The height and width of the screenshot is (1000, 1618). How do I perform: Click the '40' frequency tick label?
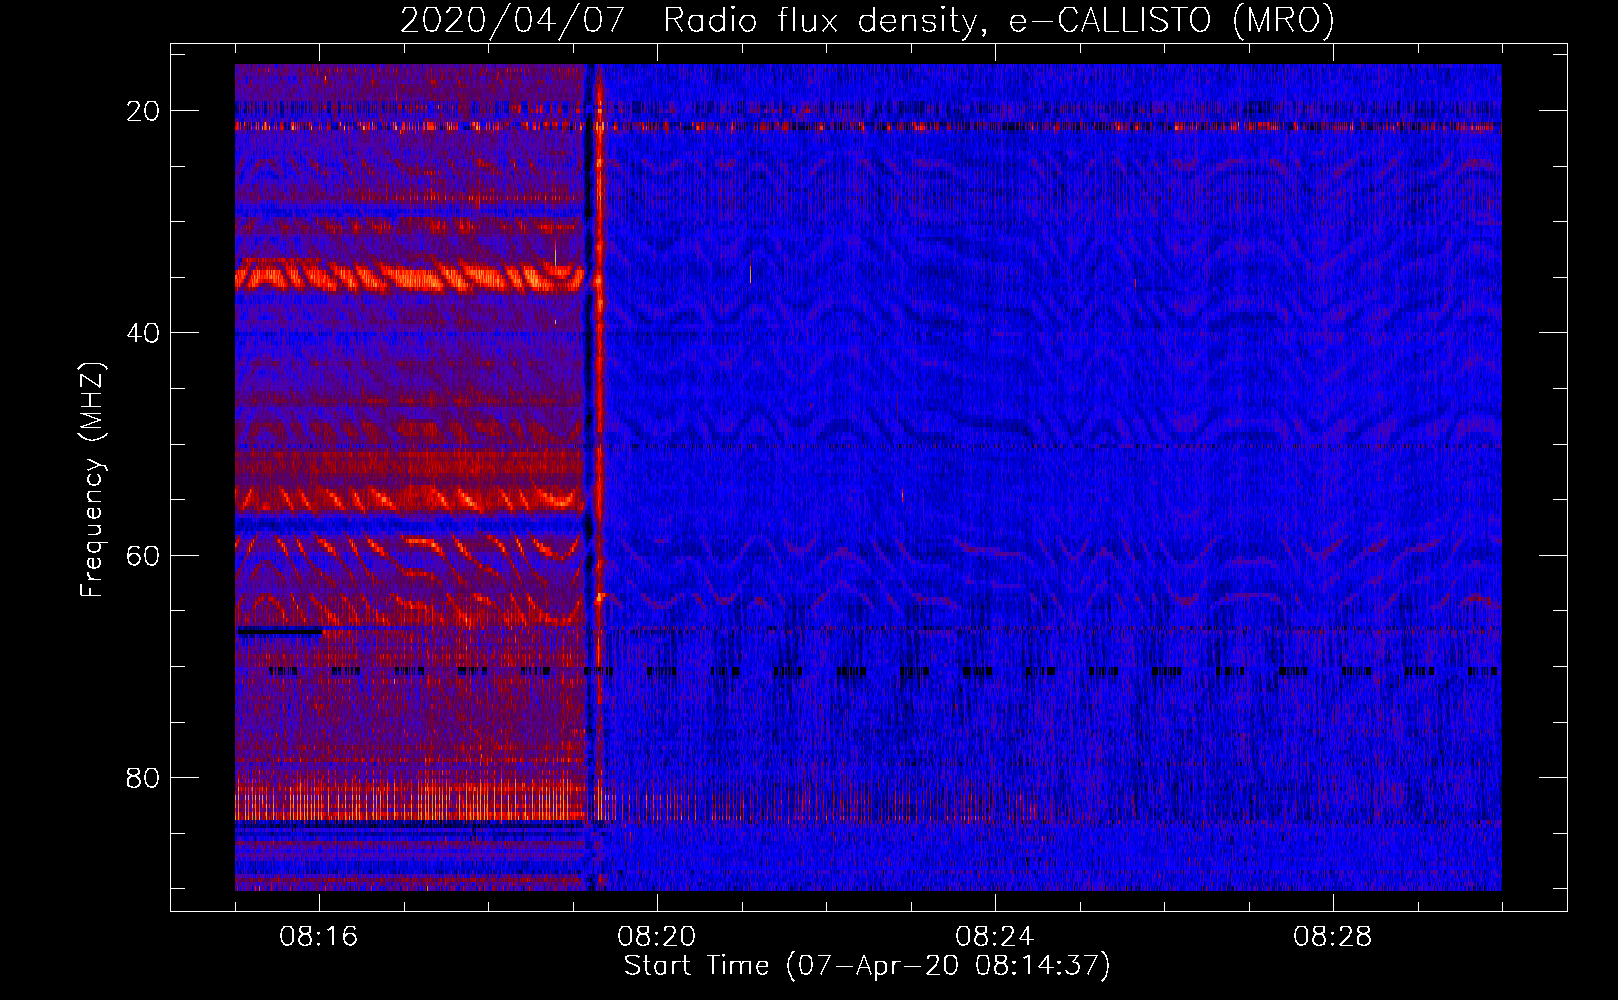click(143, 333)
